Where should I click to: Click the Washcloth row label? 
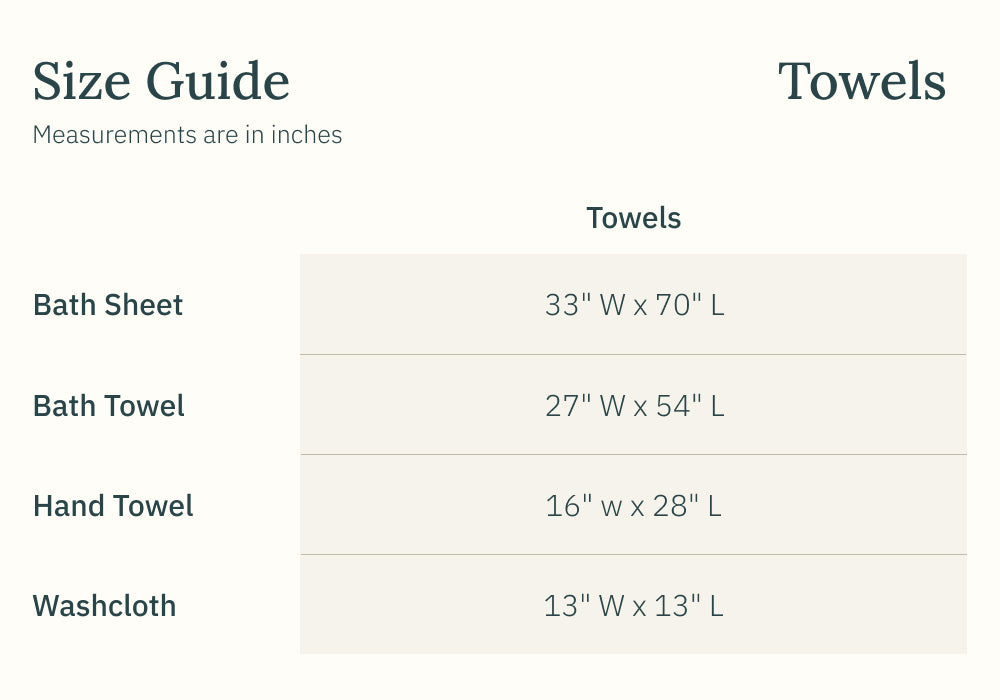click(x=104, y=606)
